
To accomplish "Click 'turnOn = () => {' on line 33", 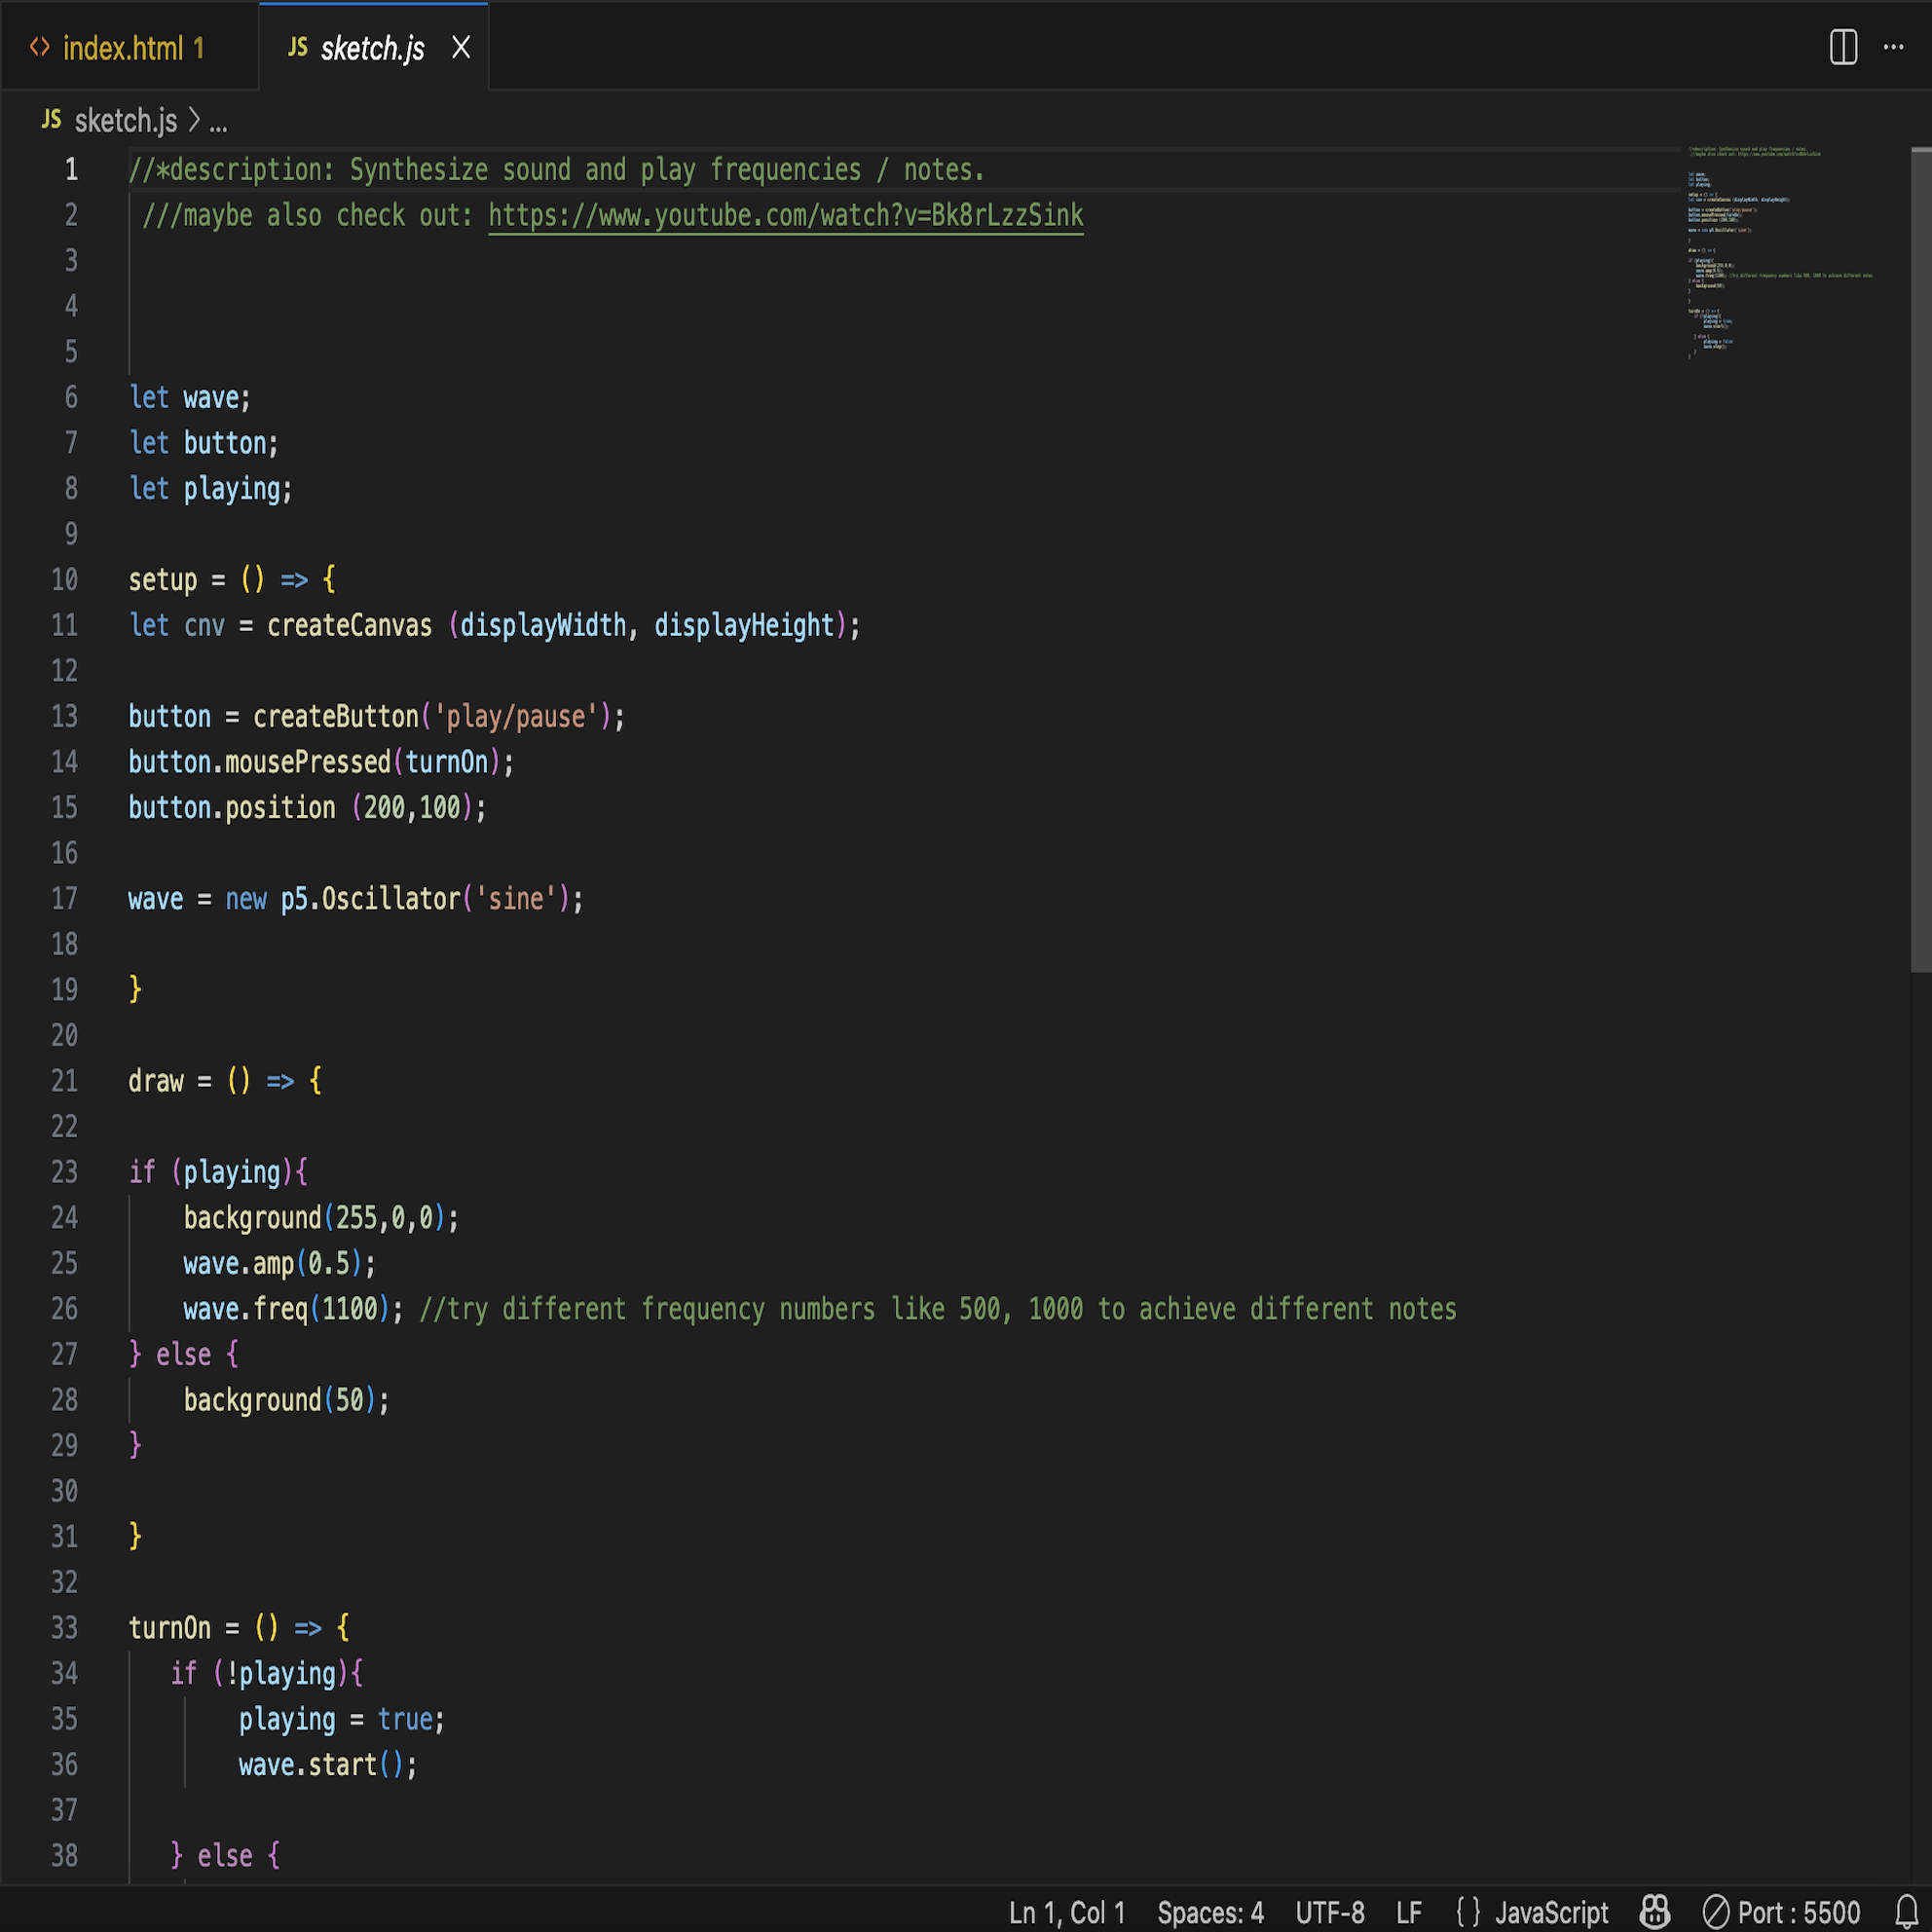I will (x=239, y=1627).
